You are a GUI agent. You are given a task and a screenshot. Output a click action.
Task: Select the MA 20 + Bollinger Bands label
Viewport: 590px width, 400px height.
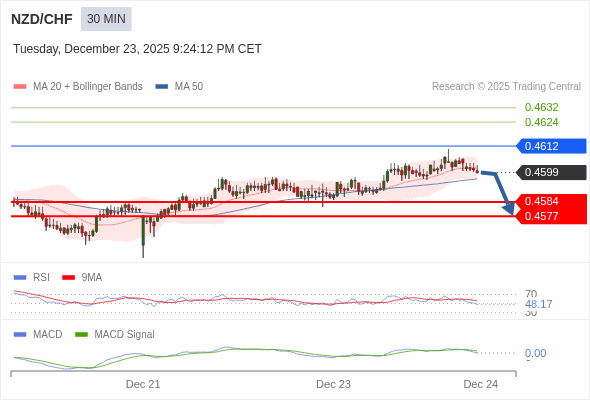click(88, 87)
